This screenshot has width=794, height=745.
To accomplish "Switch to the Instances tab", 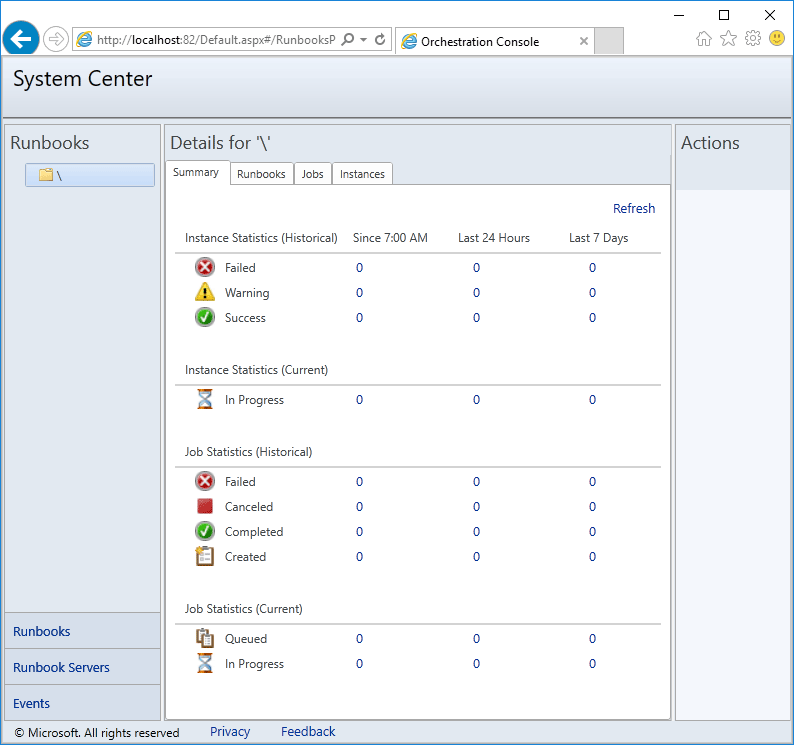I will (362, 174).
